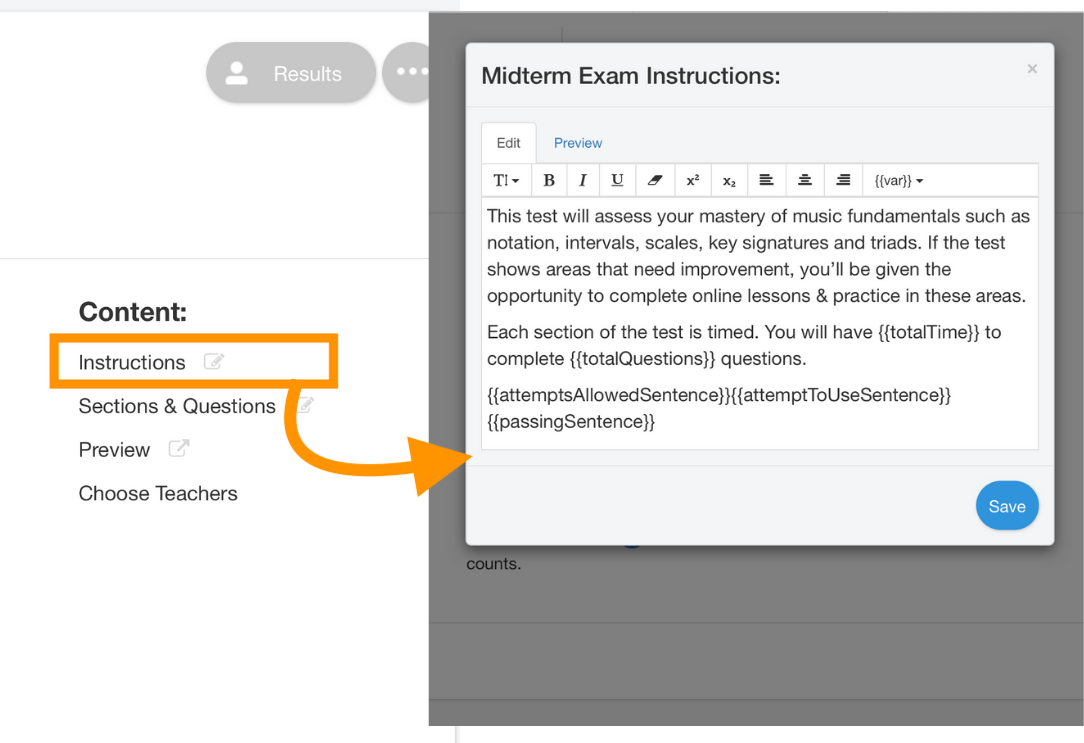Center align the text

pyautogui.click(x=805, y=180)
